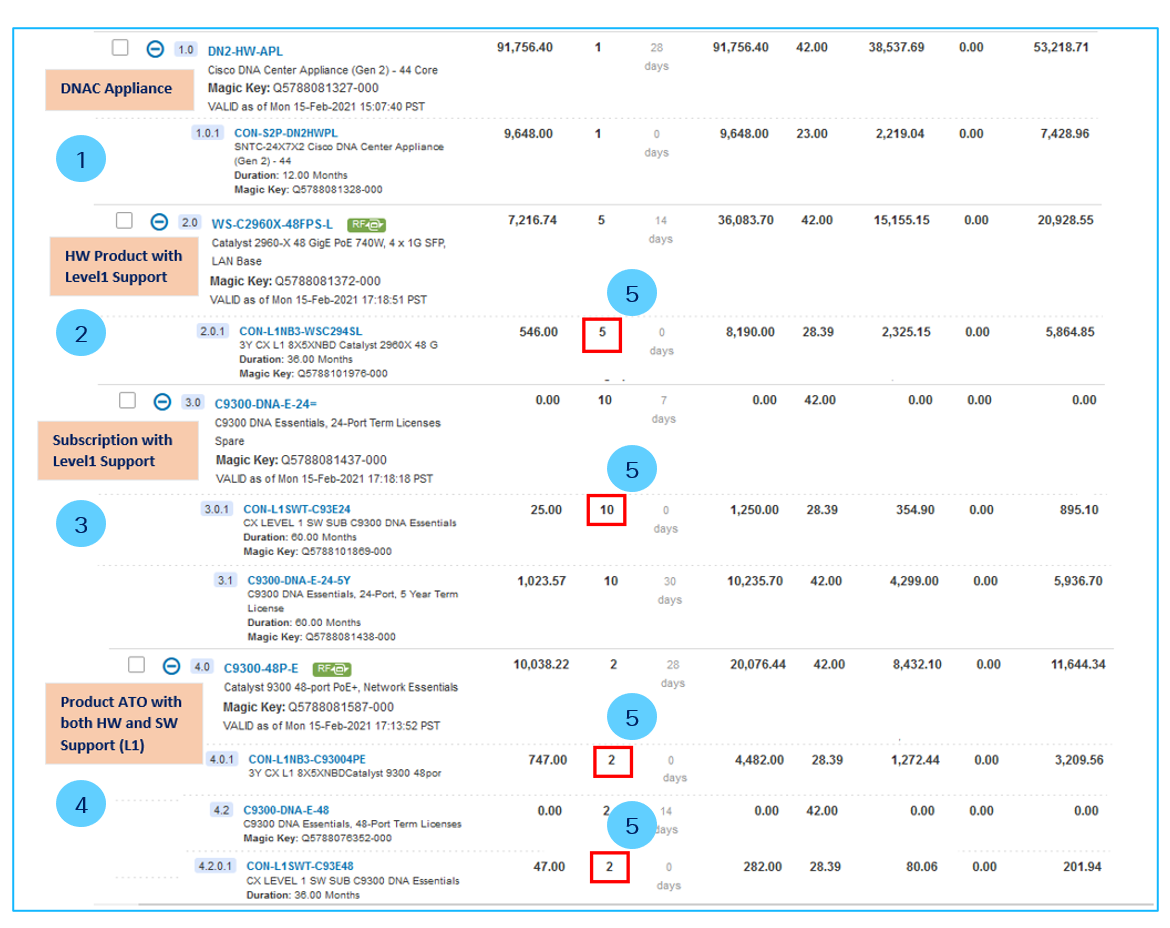
Task: Click Magic Key Q5788081327-000
Action: pos(293,88)
